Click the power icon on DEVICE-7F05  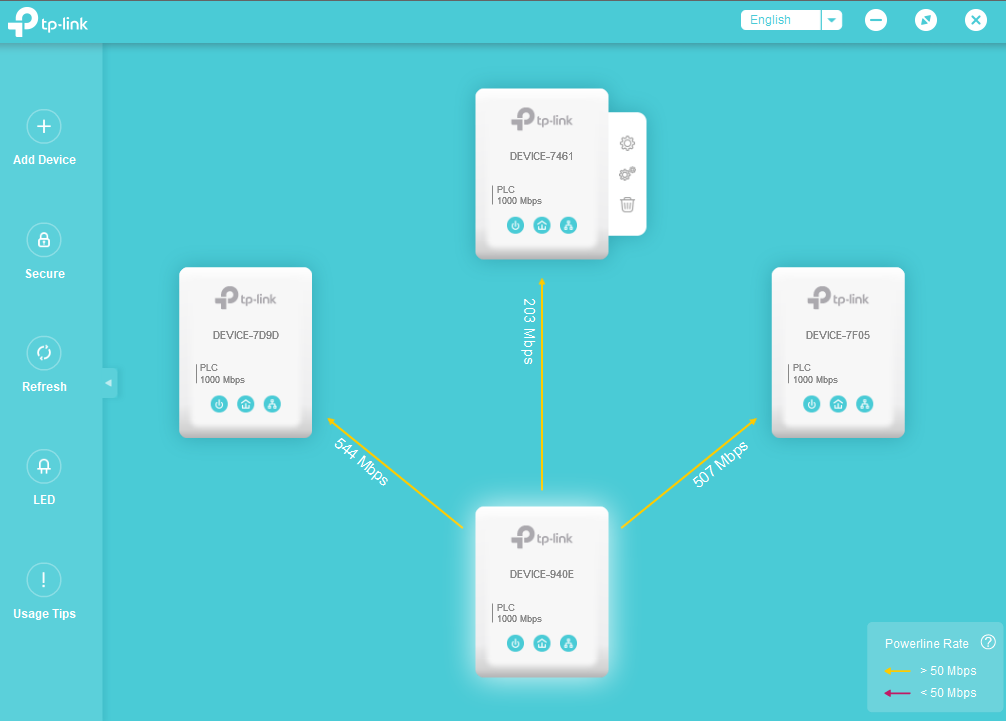(x=812, y=404)
